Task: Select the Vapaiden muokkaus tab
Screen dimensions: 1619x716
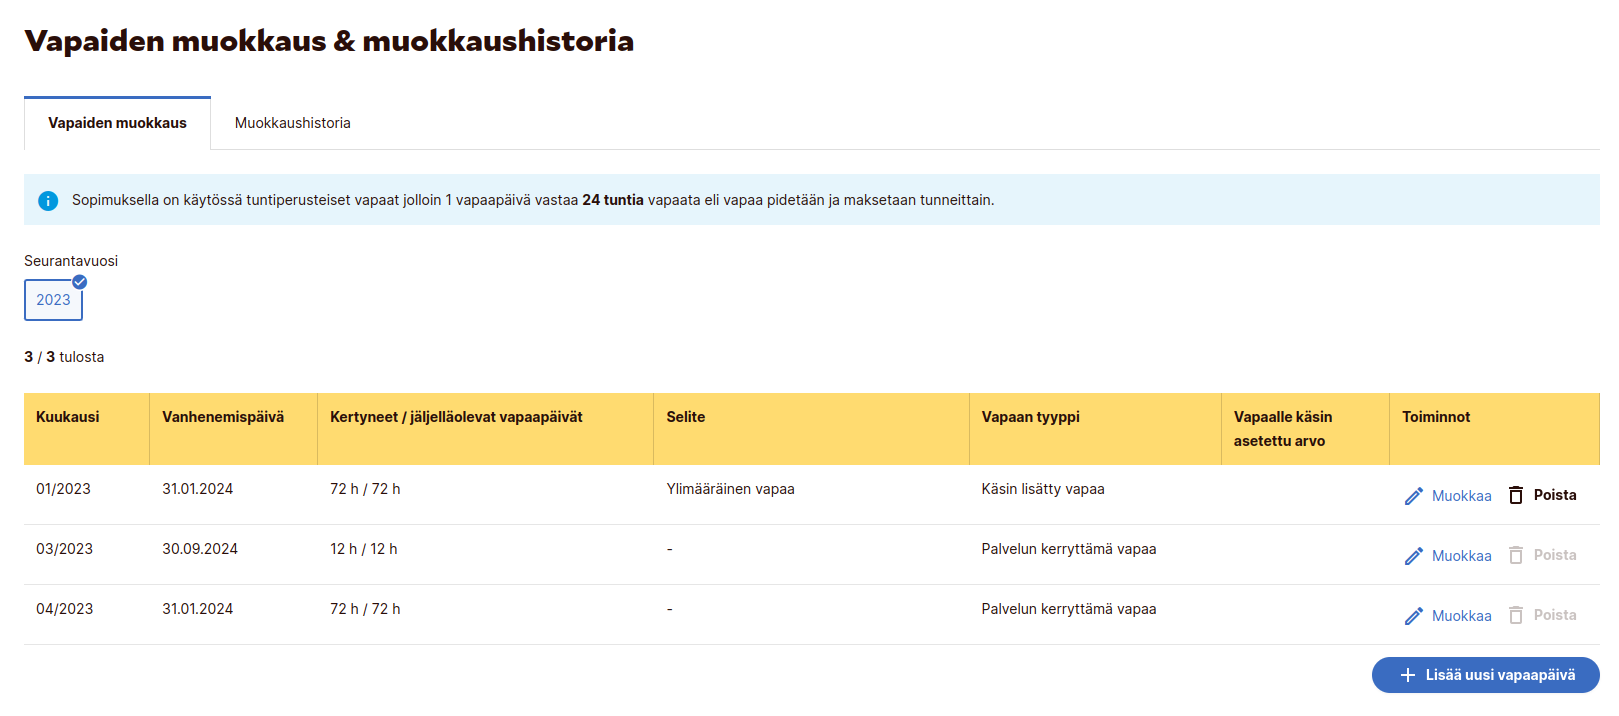Action: 117,123
